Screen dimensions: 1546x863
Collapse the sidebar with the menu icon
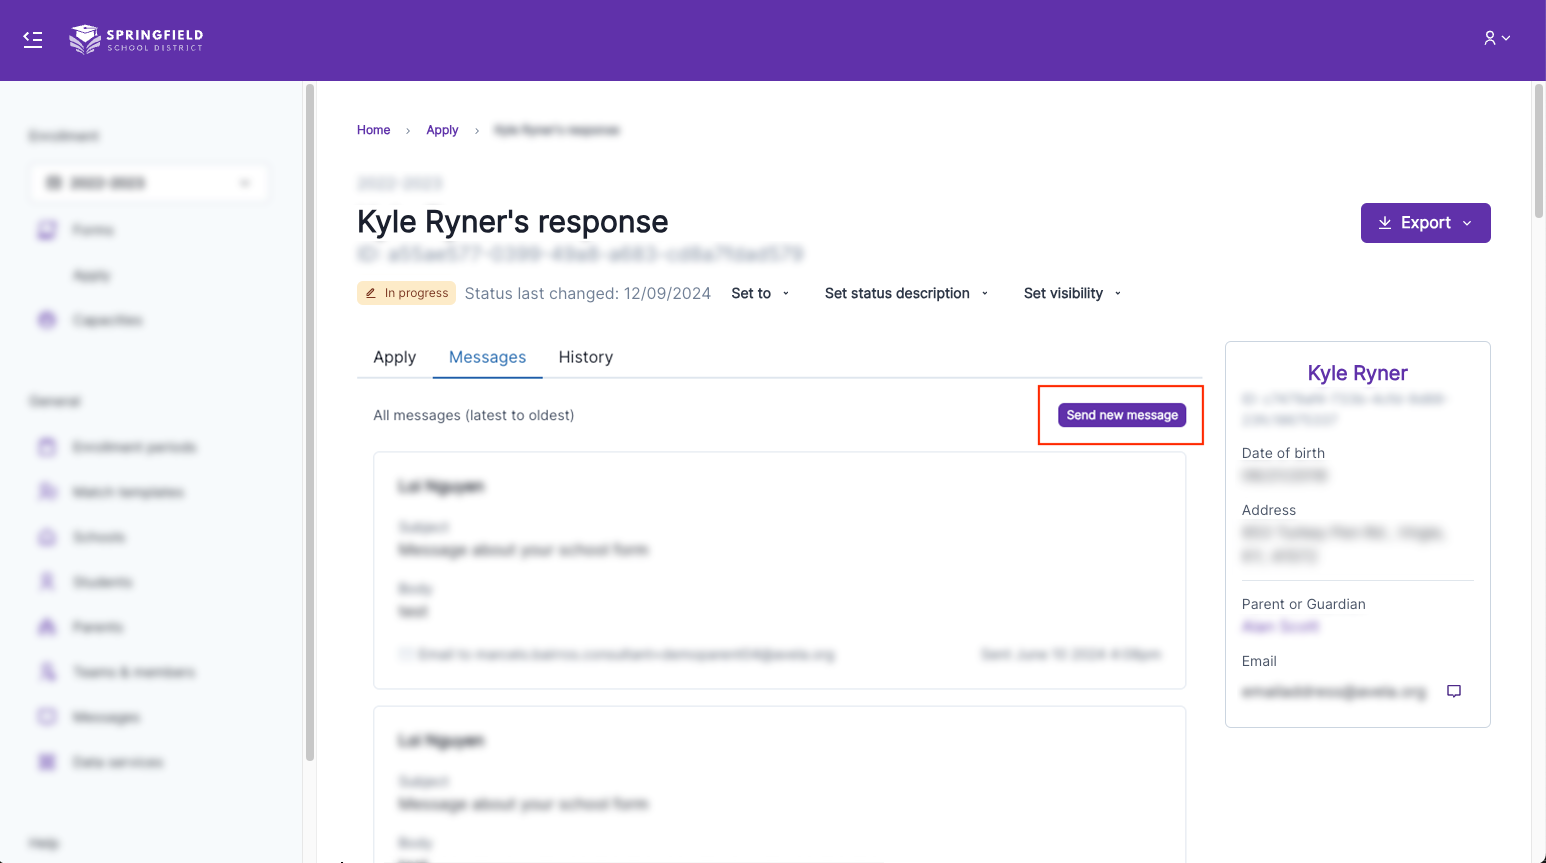[33, 39]
